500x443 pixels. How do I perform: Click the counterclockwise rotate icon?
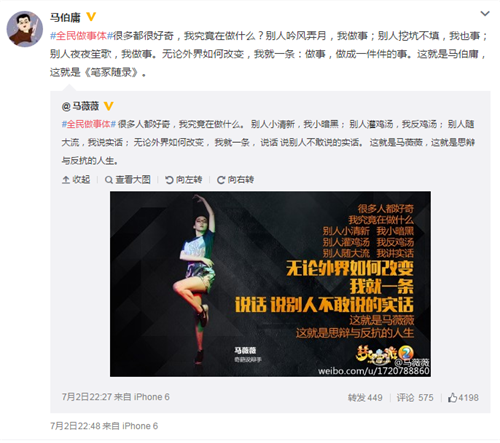(x=169, y=180)
